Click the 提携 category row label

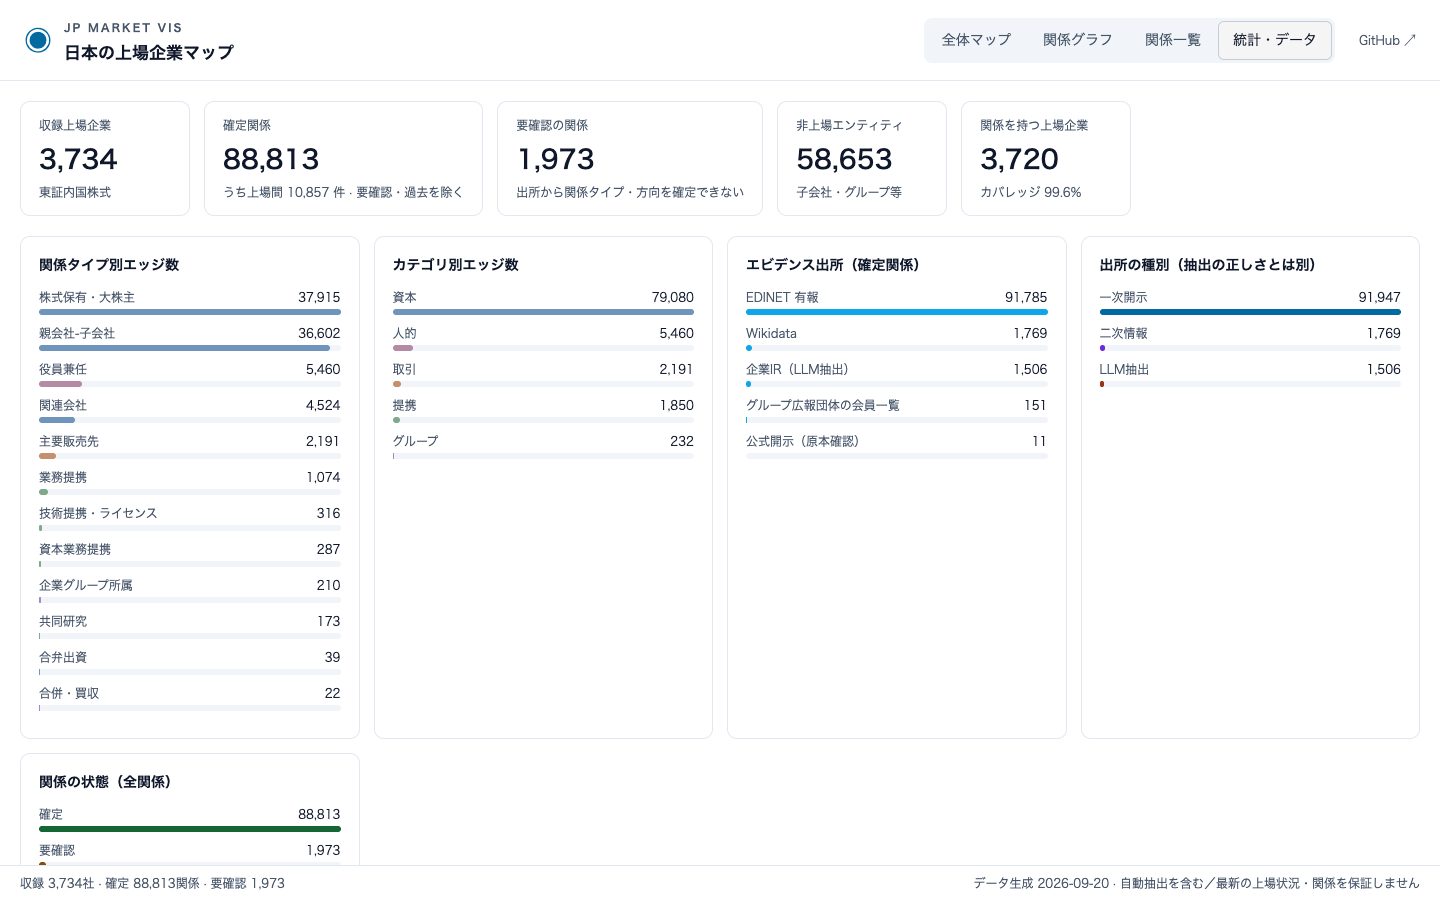click(x=405, y=405)
